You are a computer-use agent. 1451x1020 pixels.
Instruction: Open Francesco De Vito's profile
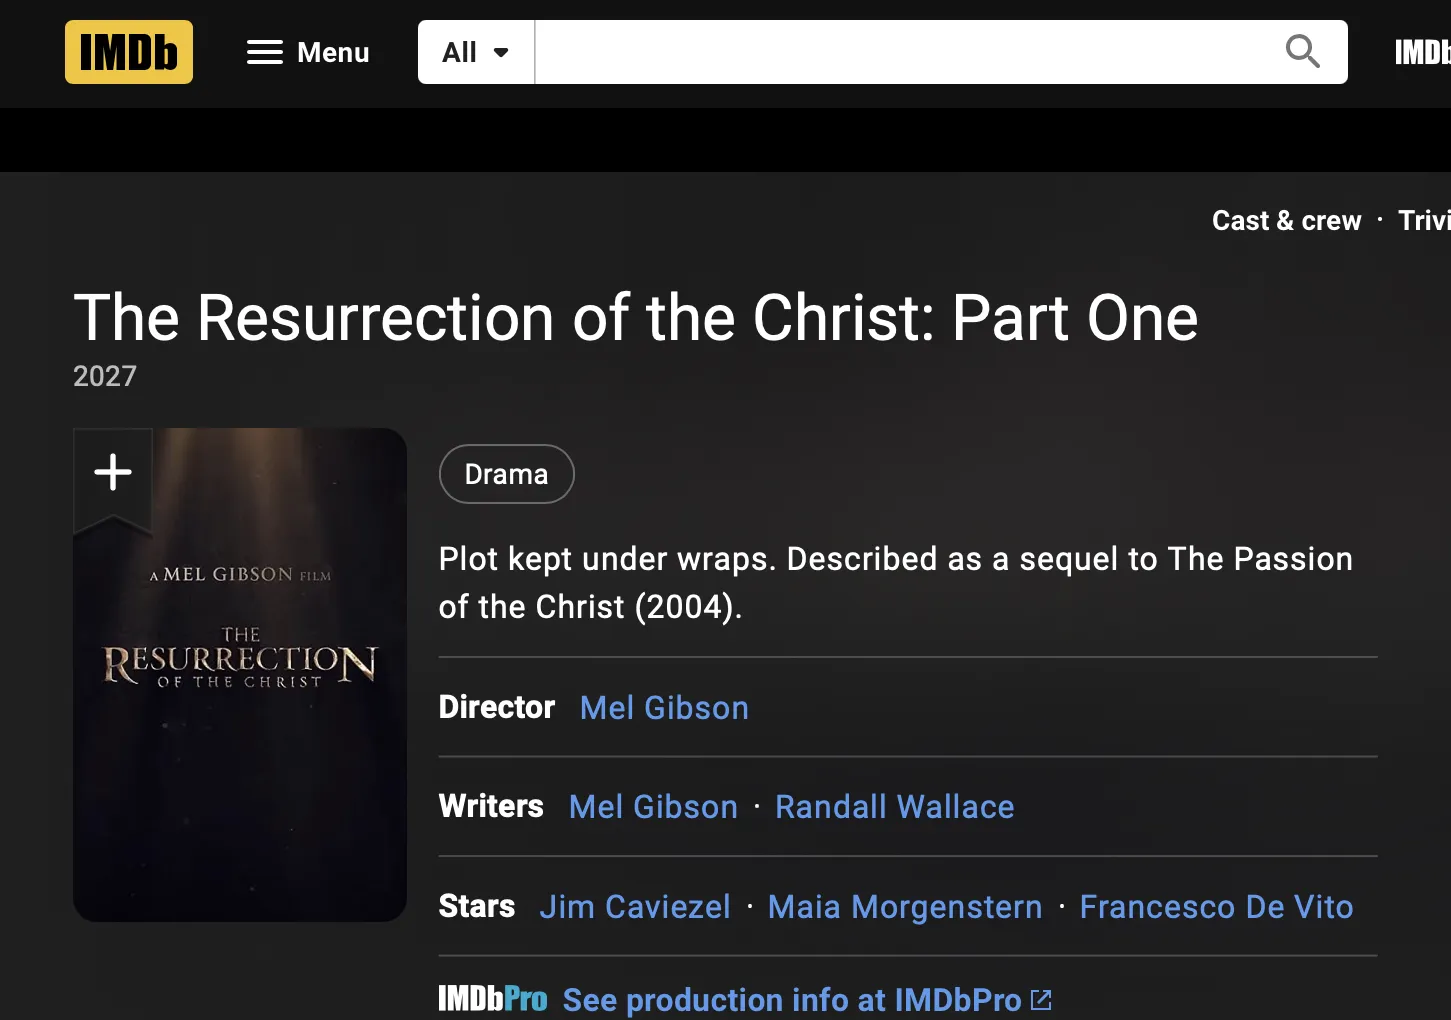[1216, 907]
